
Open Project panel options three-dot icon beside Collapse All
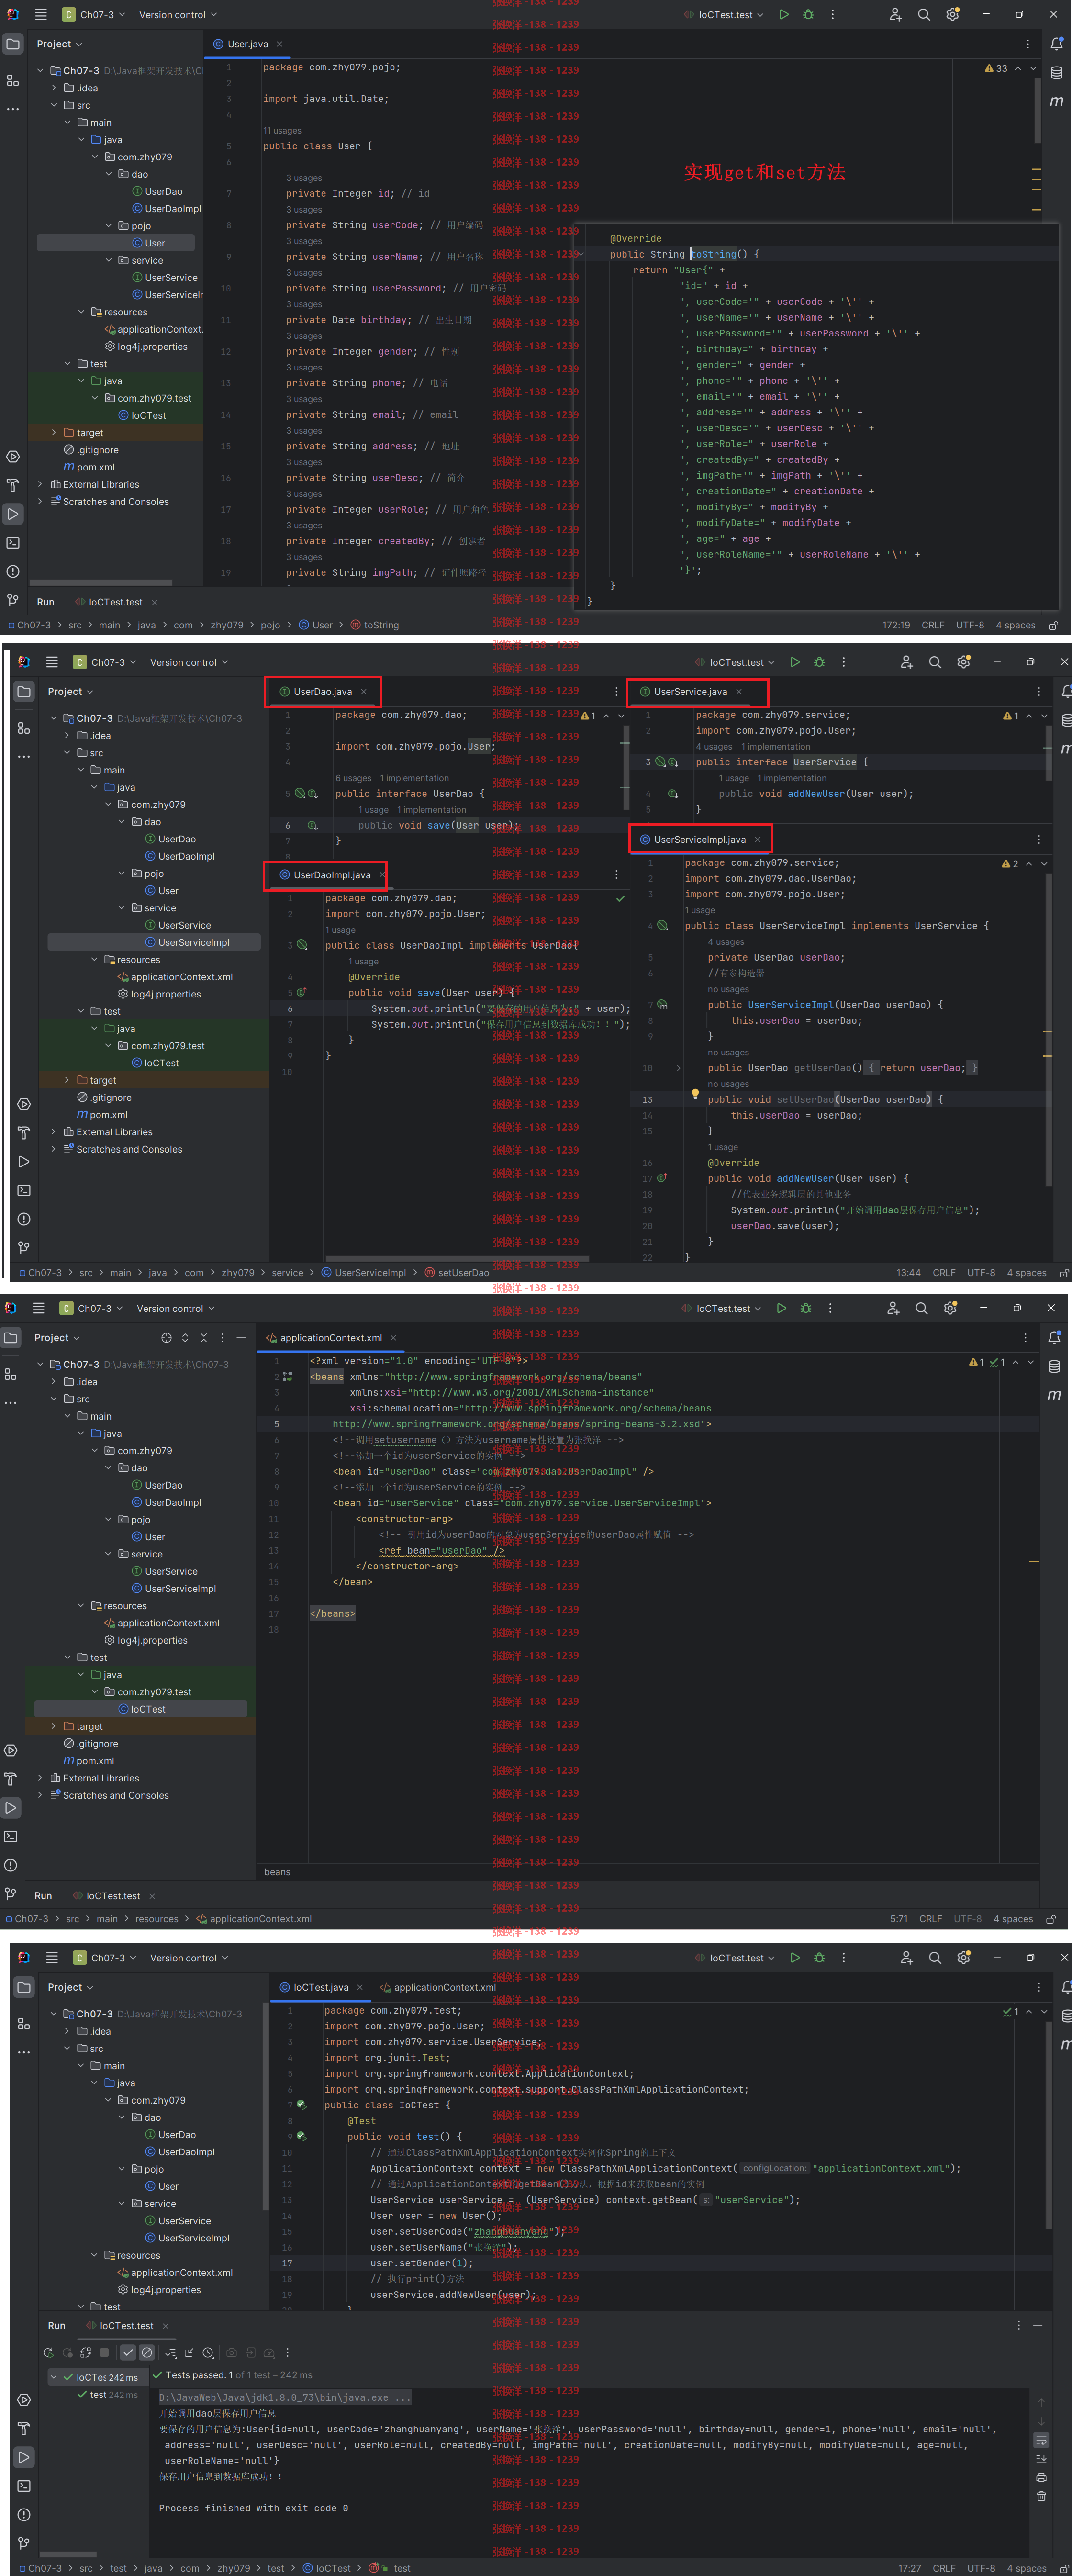click(x=222, y=1337)
